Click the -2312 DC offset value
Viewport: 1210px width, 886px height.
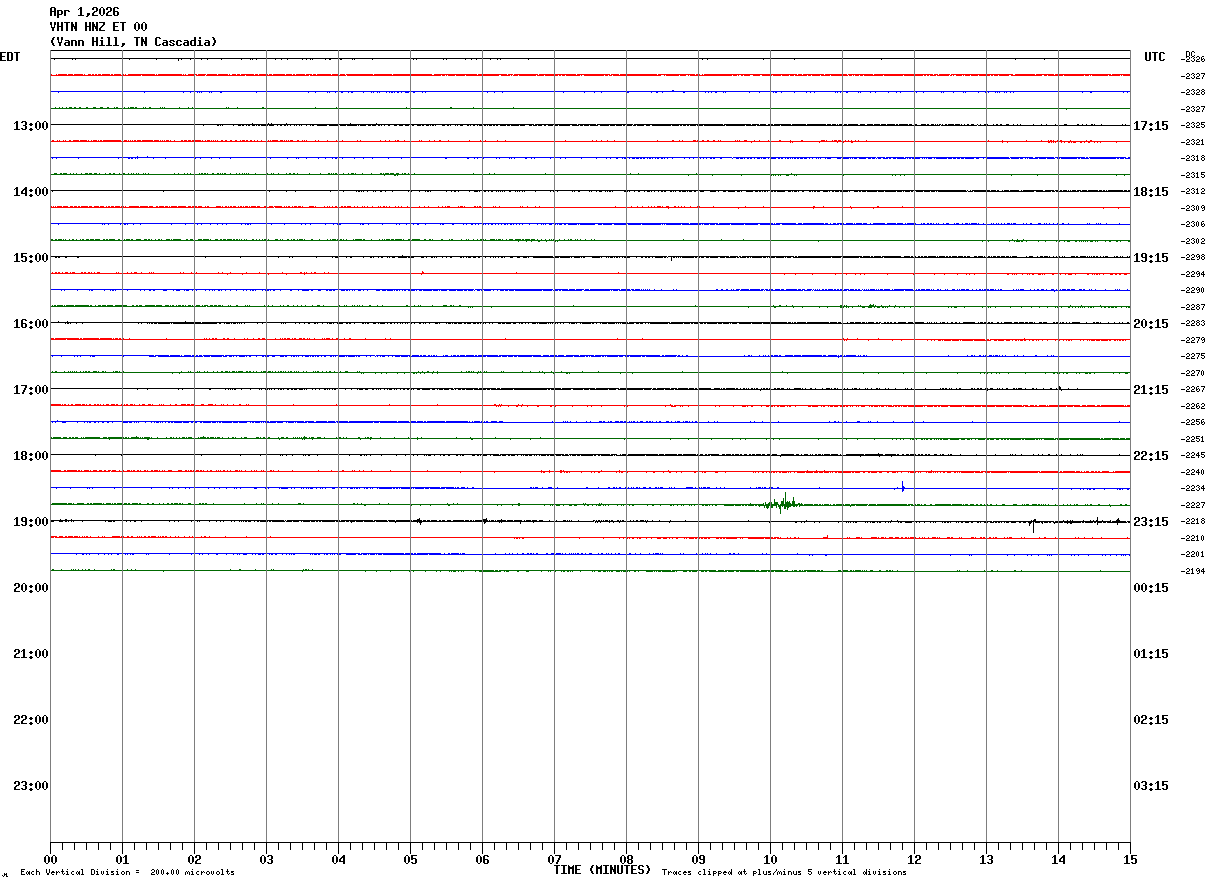pos(1194,192)
